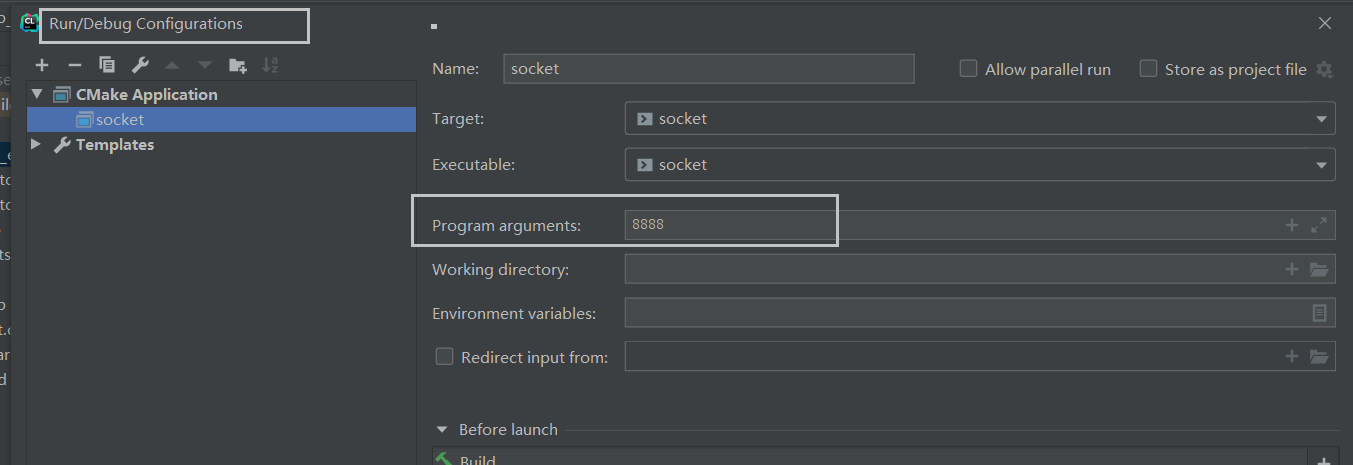This screenshot has width=1353, height=465.
Task: Expand the Templates tree node
Action: pos(37,144)
